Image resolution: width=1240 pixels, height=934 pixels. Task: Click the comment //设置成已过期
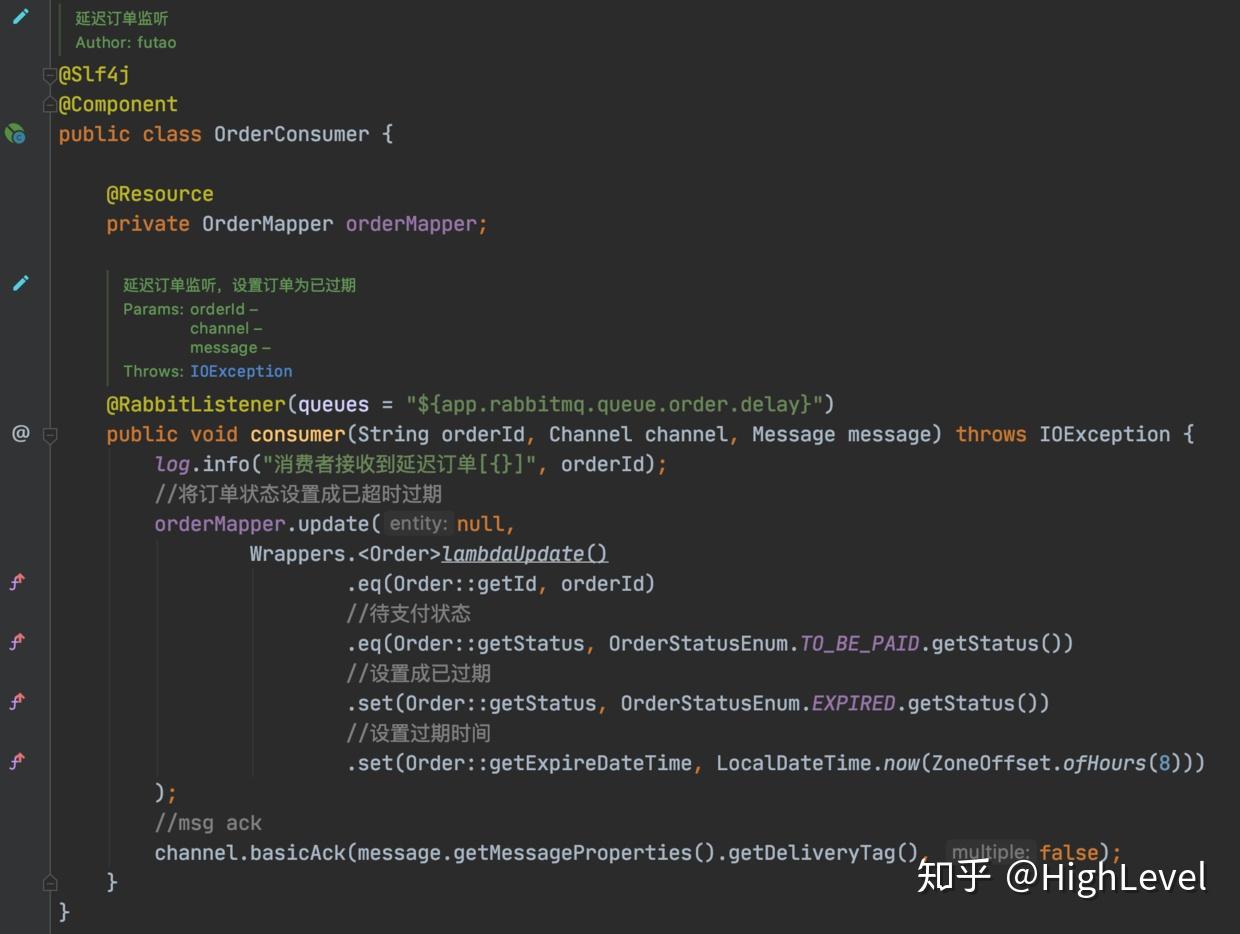click(419, 673)
